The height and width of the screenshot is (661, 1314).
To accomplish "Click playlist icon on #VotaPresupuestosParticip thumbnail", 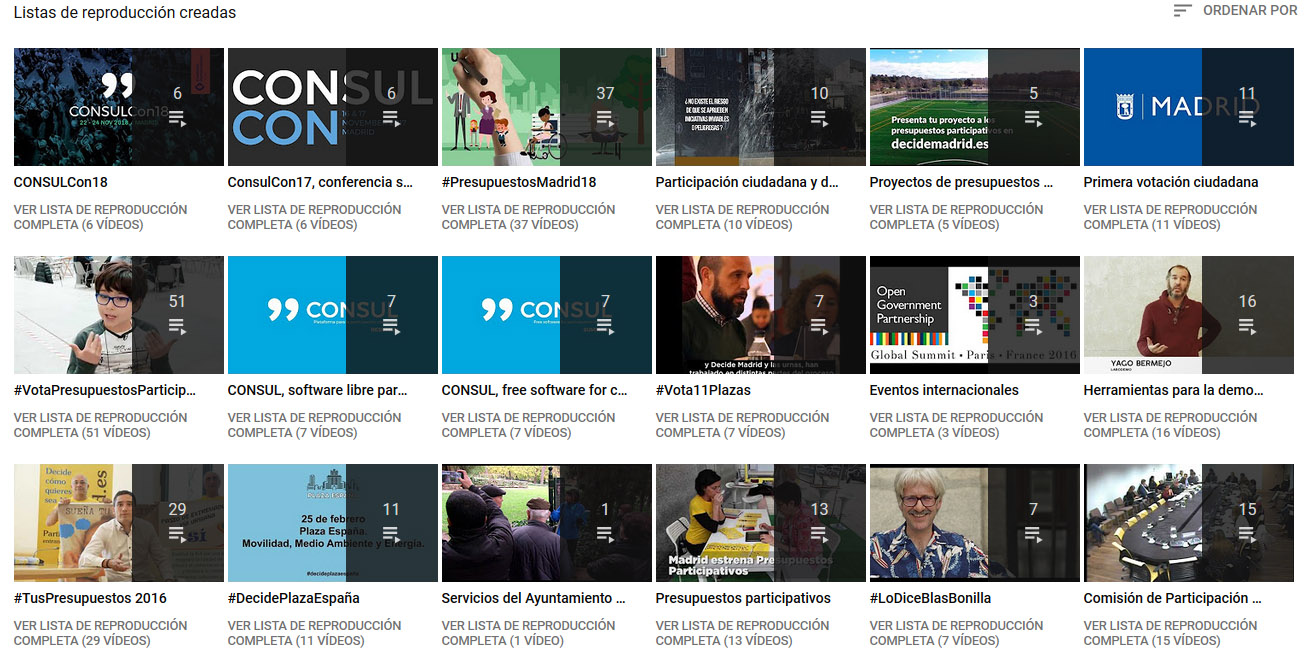I will 177,326.
